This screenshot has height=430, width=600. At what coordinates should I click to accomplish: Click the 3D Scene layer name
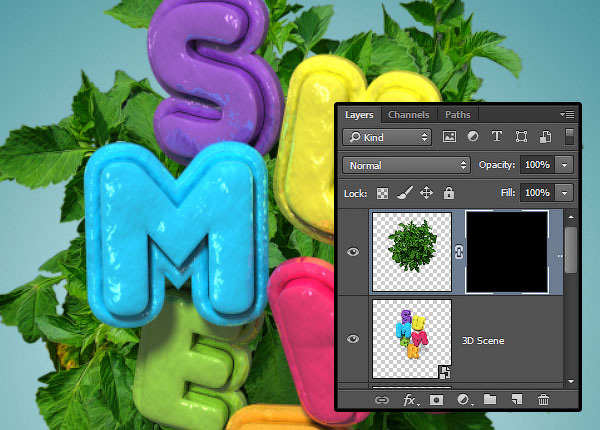[483, 341]
